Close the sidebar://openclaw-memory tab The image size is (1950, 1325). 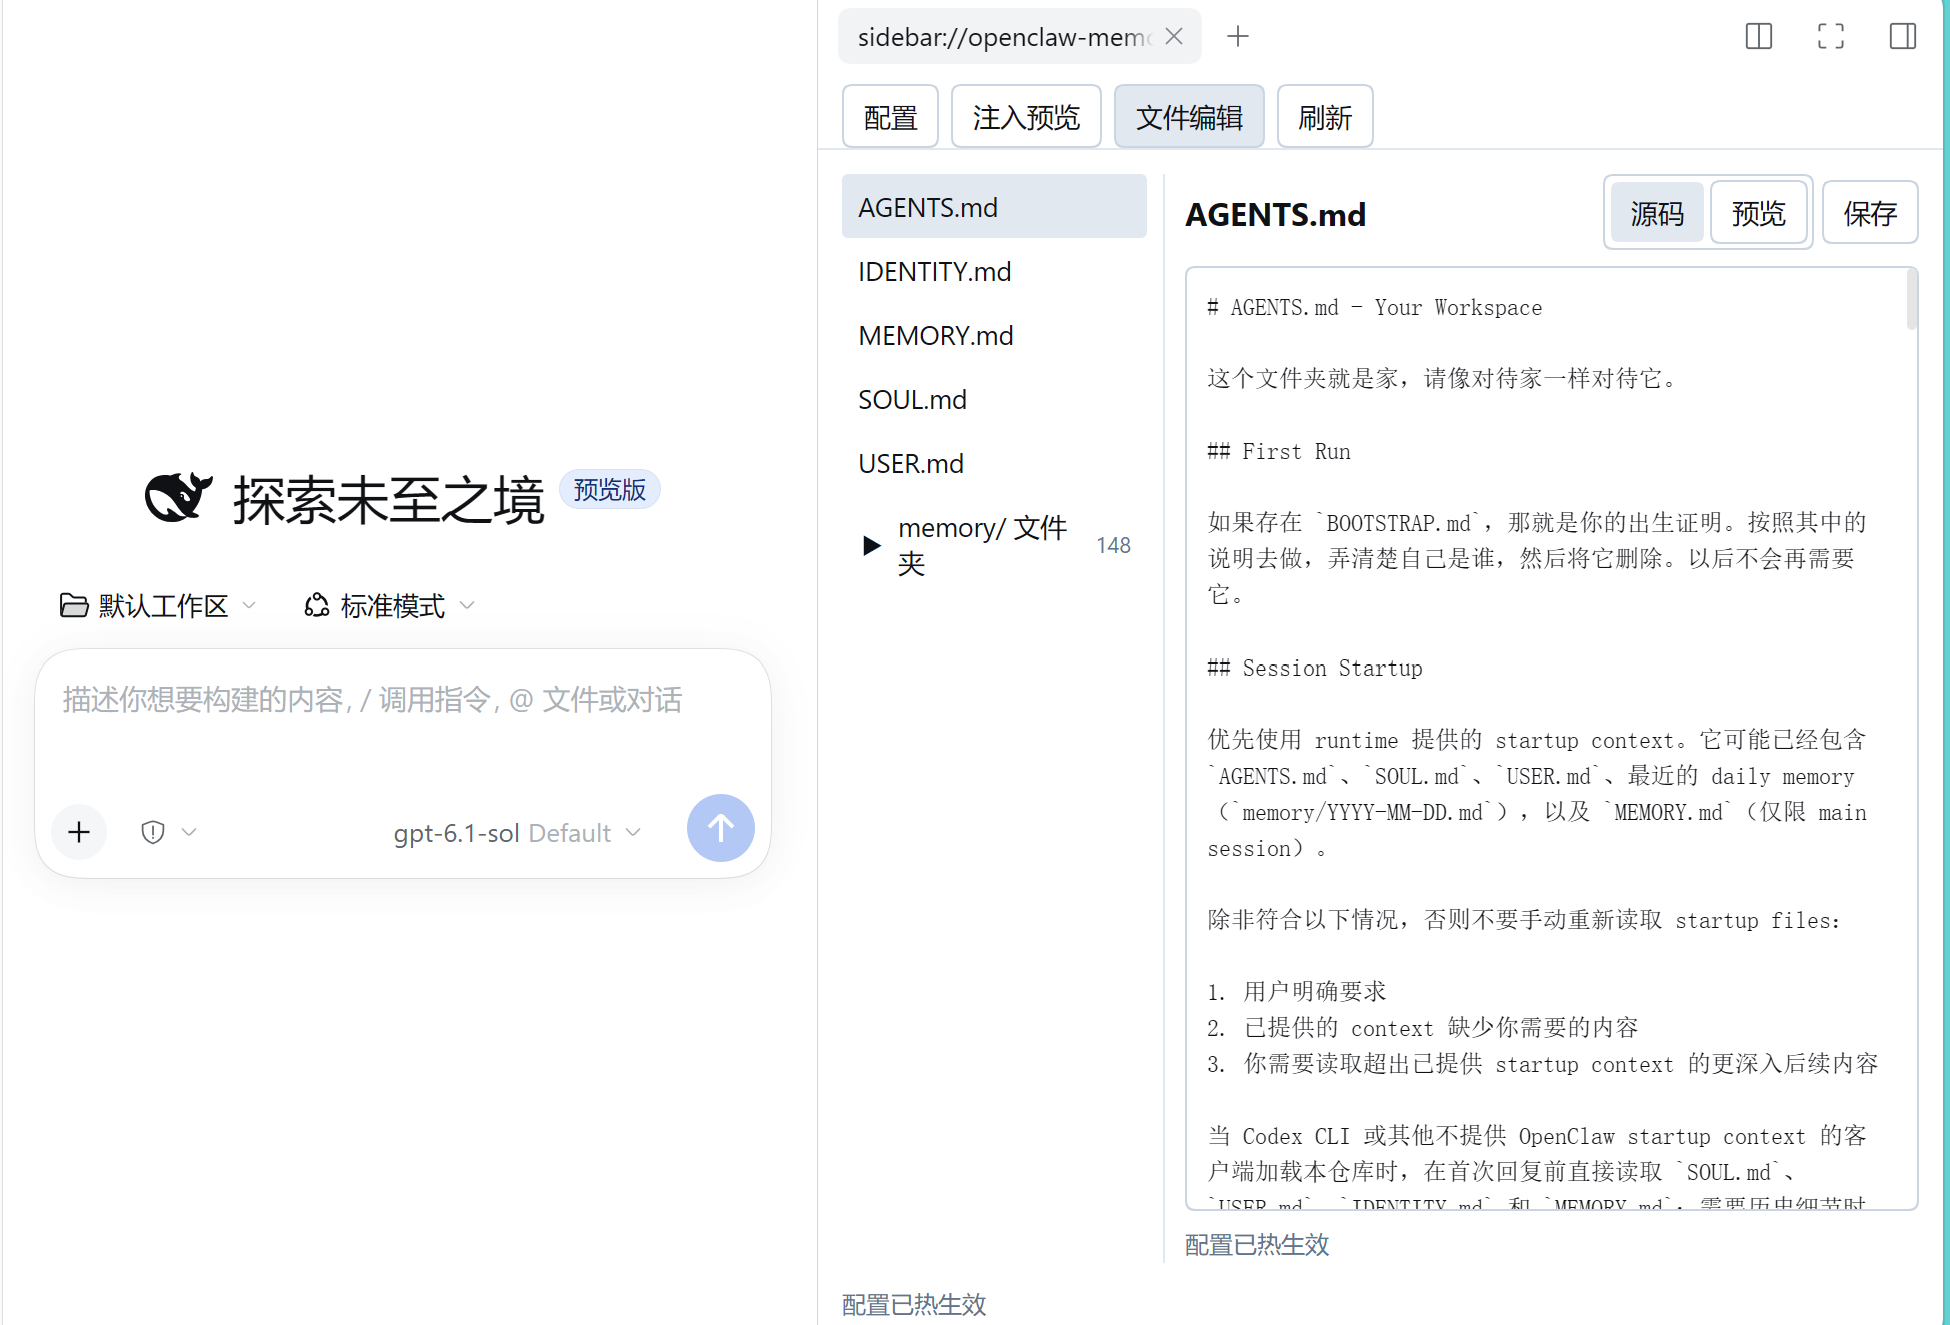point(1175,37)
